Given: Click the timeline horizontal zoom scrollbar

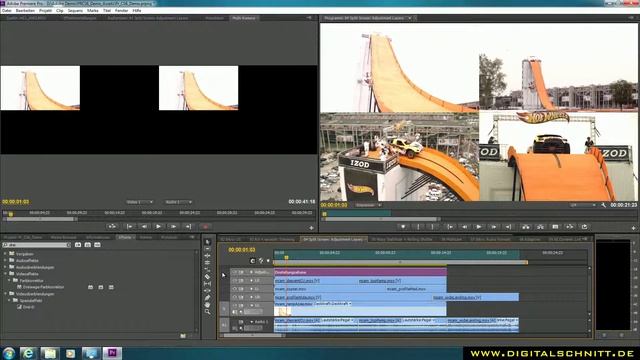Looking at the screenshot, I should [x=253, y=336].
